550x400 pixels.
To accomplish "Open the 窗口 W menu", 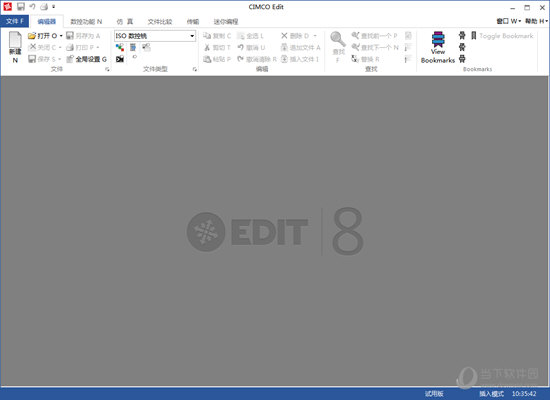I will click(x=509, y=21).
